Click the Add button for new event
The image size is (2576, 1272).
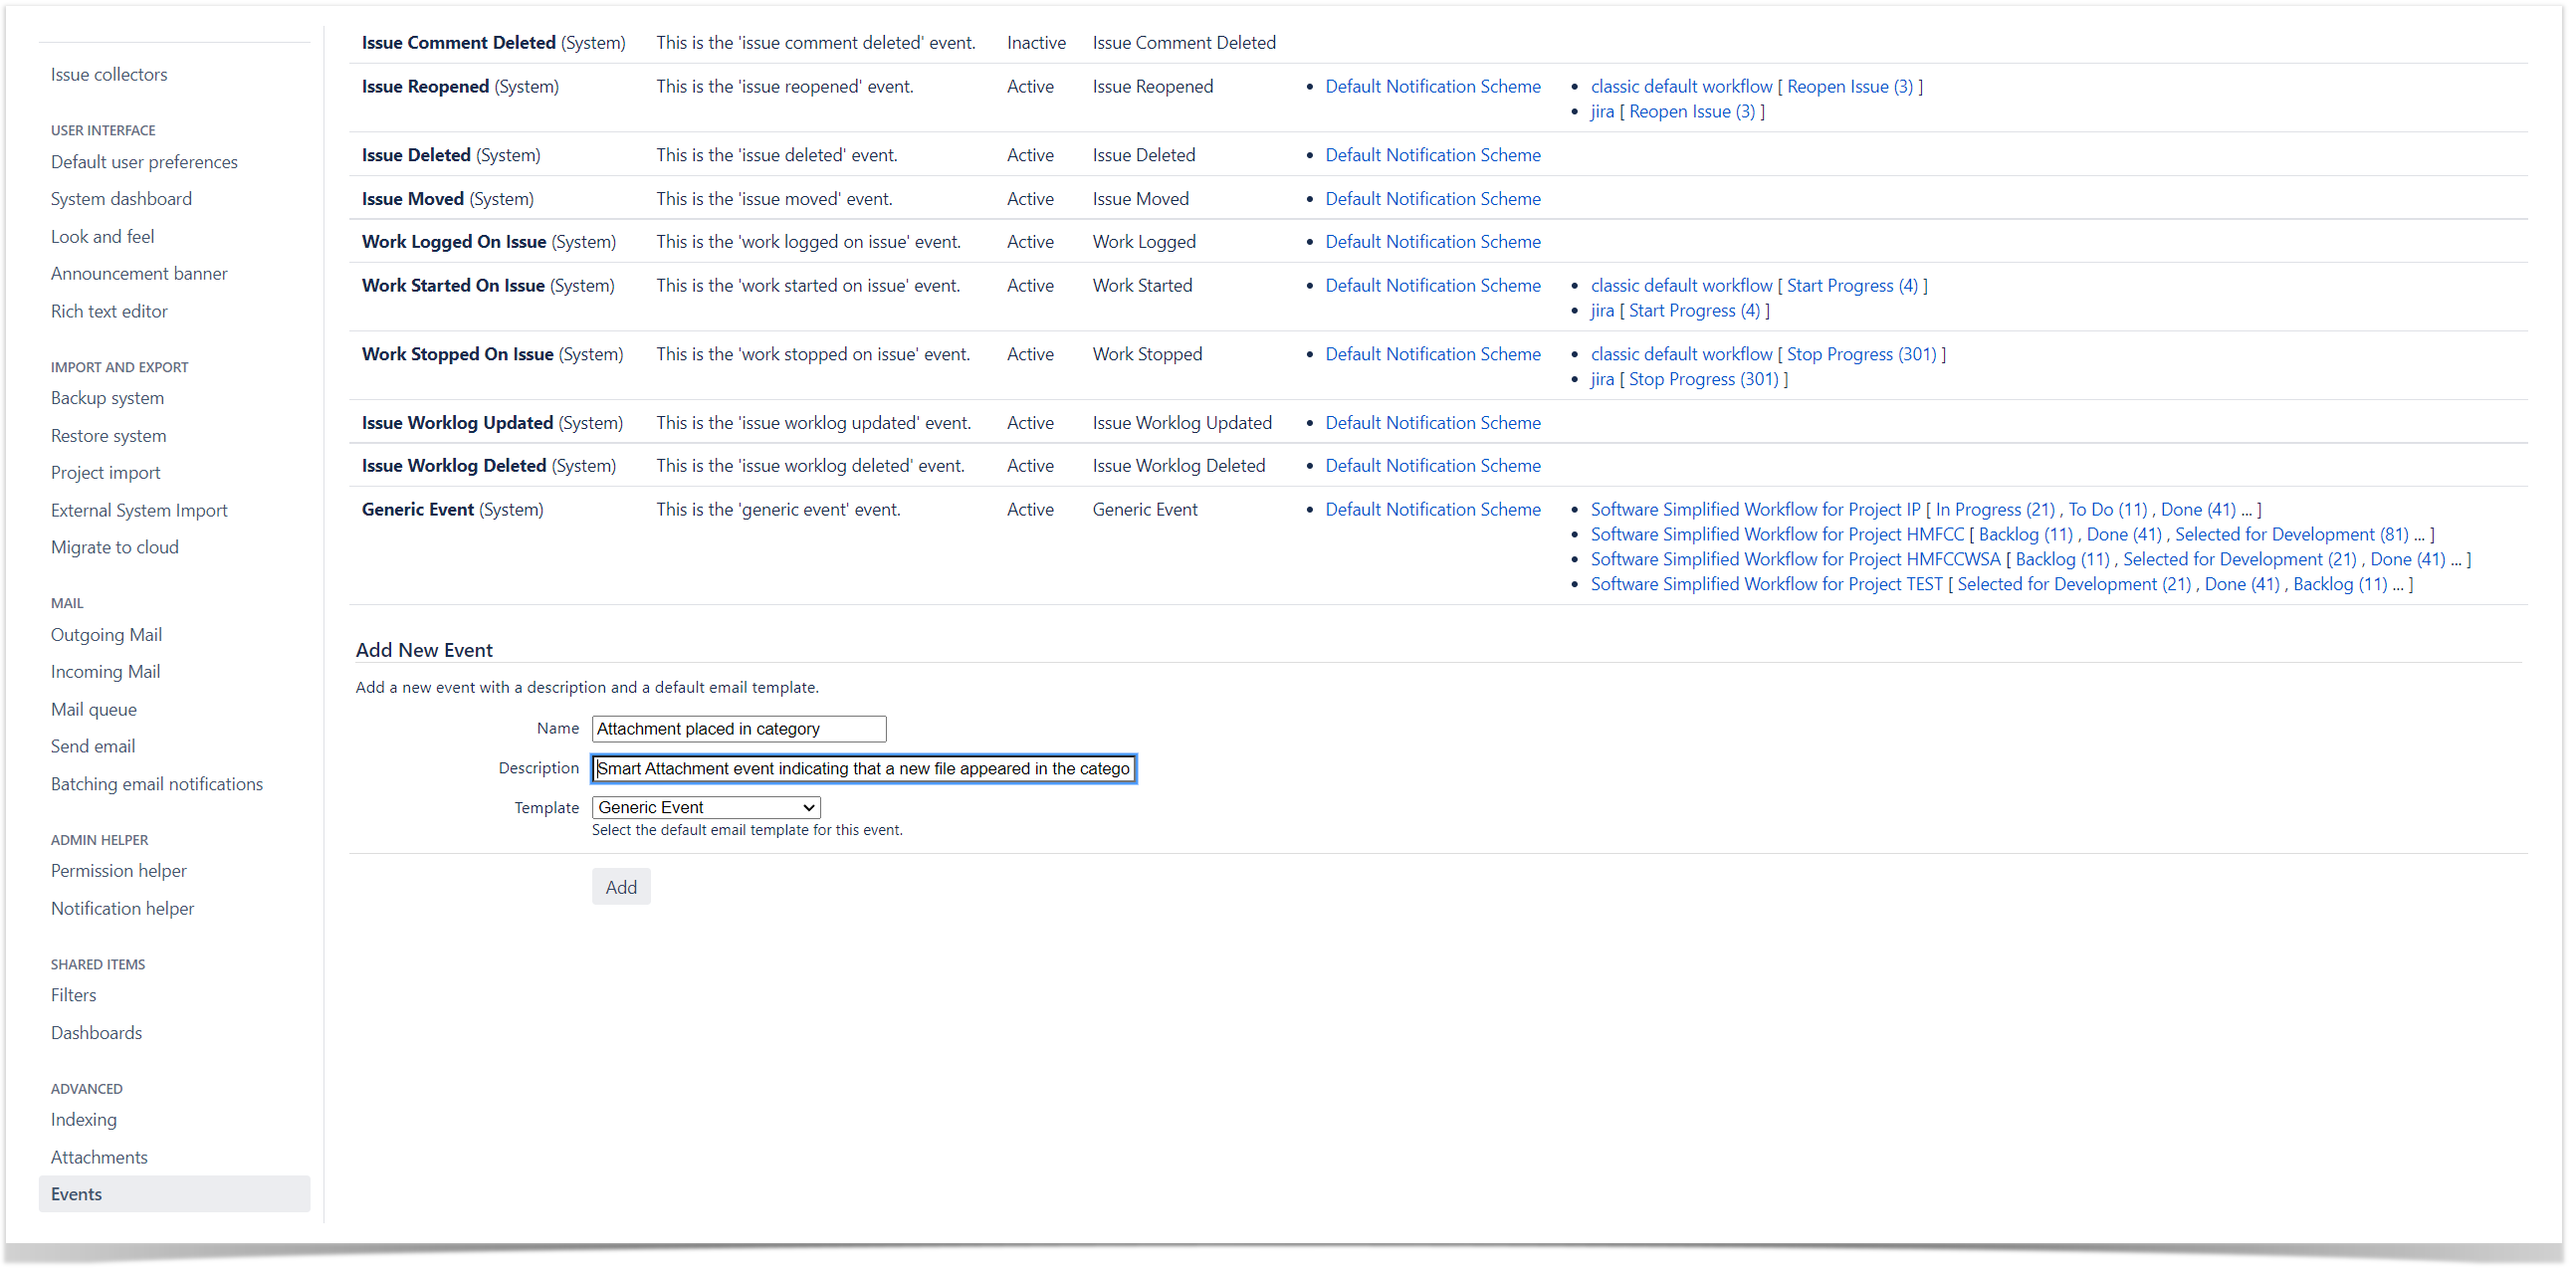[620, 887]
